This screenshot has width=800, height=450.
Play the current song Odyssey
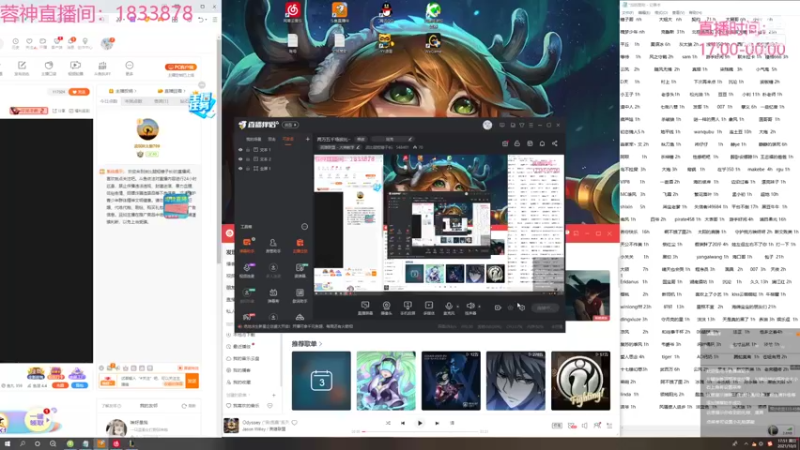(420, 423)
